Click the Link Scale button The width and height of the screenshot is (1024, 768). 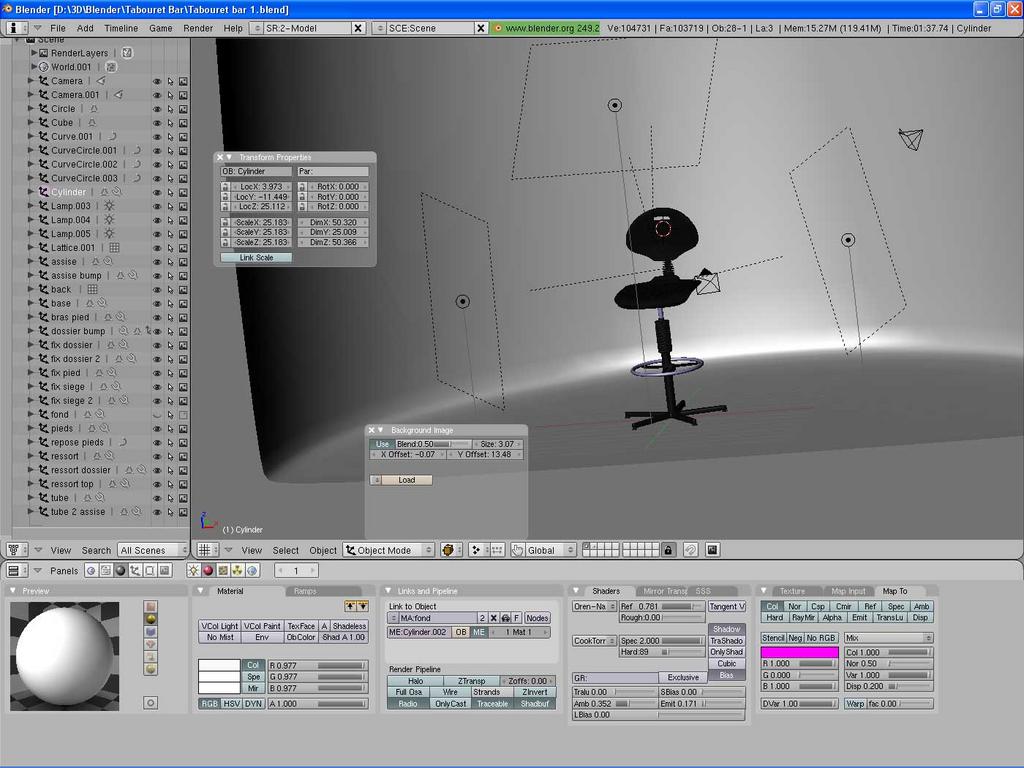(x=256, y=257)
